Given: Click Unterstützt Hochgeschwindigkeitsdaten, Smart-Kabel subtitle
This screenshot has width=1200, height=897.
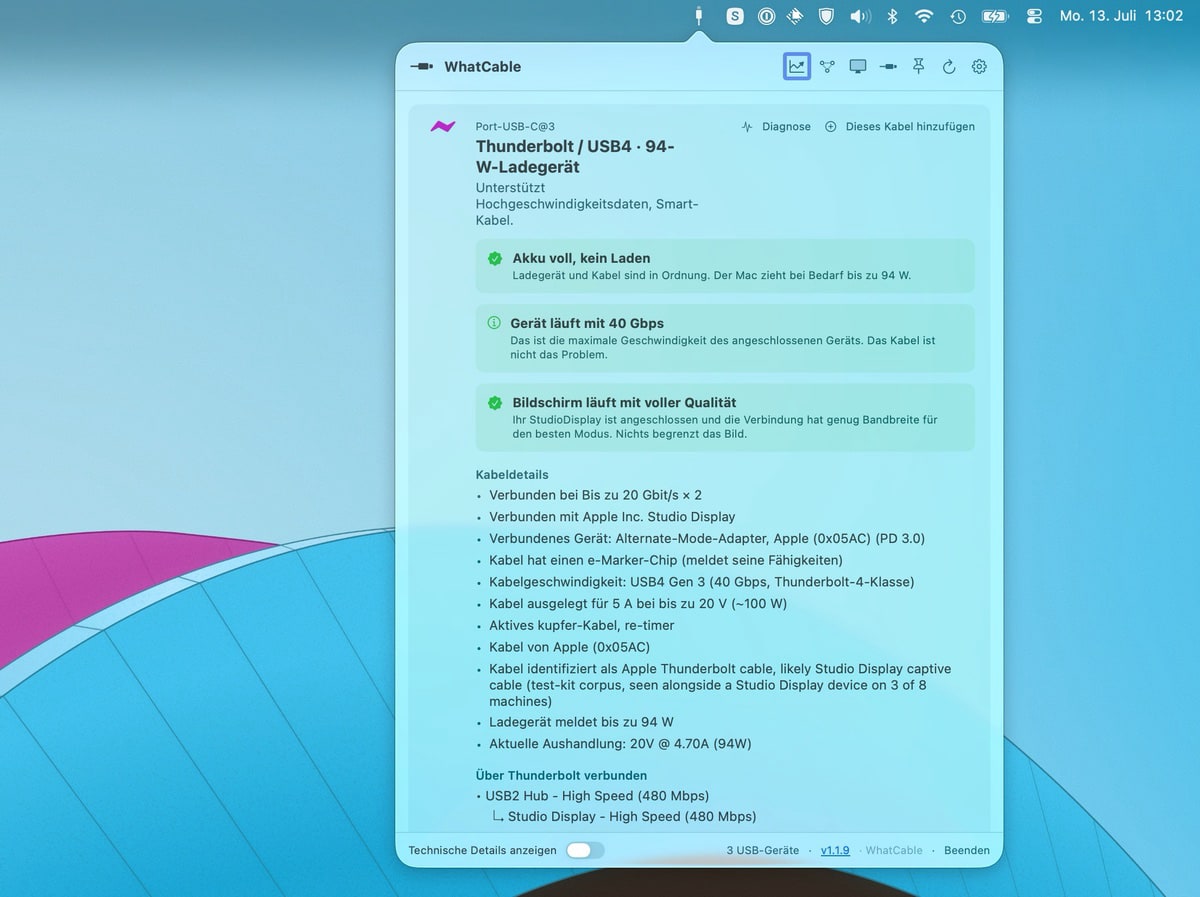Looking at the screenshot, I should pyautogui.click(x=587, y=204).
